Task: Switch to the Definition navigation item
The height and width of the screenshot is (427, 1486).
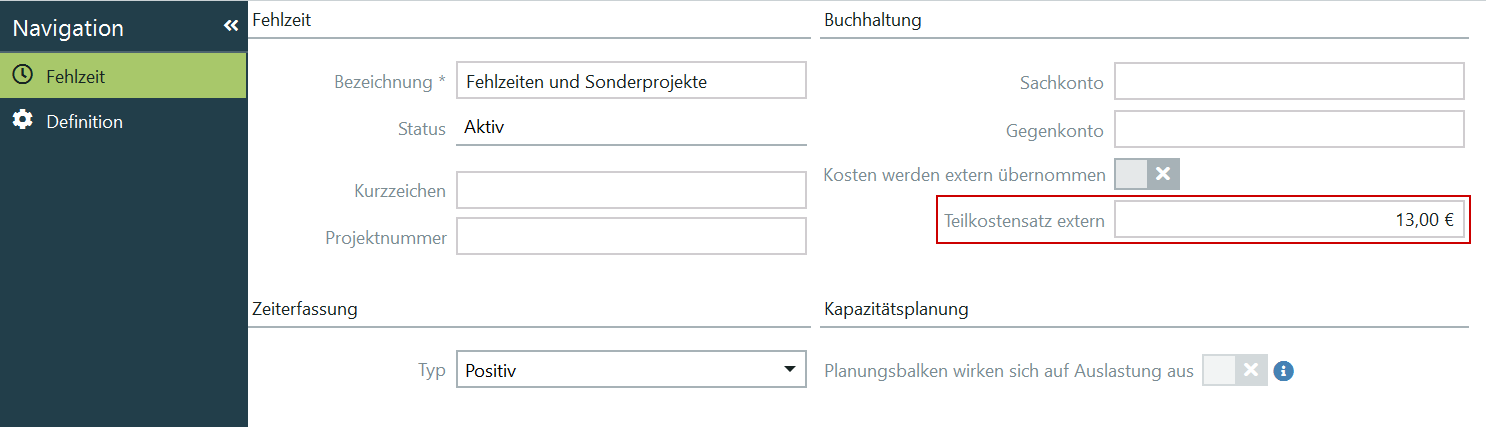Action: pos(84,122)
